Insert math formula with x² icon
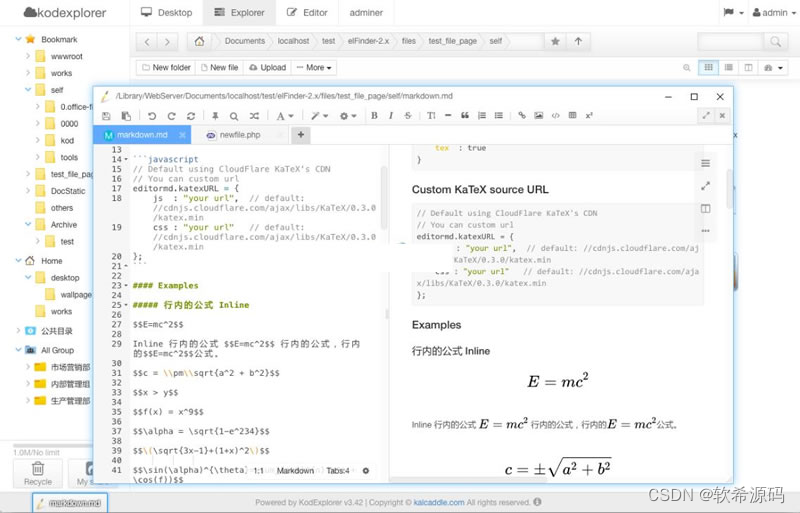The height and width of the screenshot is (513, 800). tap(589, 115)
